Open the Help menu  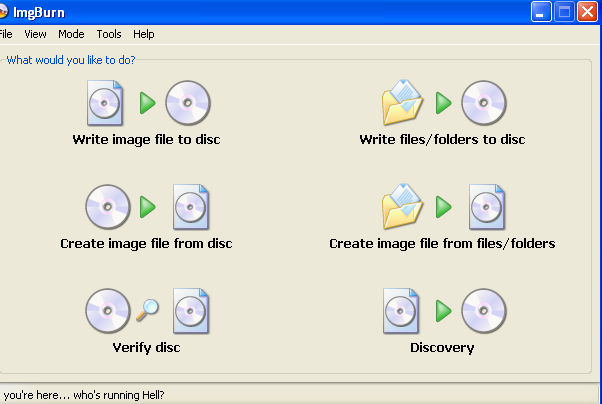144,34
